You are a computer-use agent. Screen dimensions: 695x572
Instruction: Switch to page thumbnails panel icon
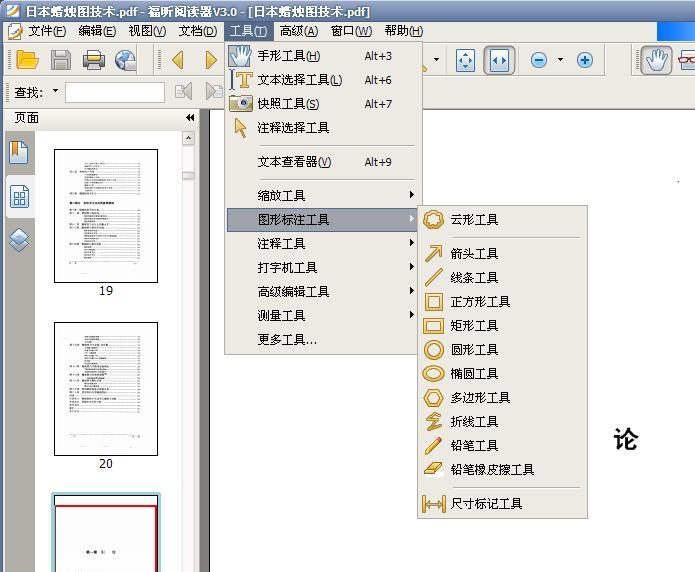(19, 196)
